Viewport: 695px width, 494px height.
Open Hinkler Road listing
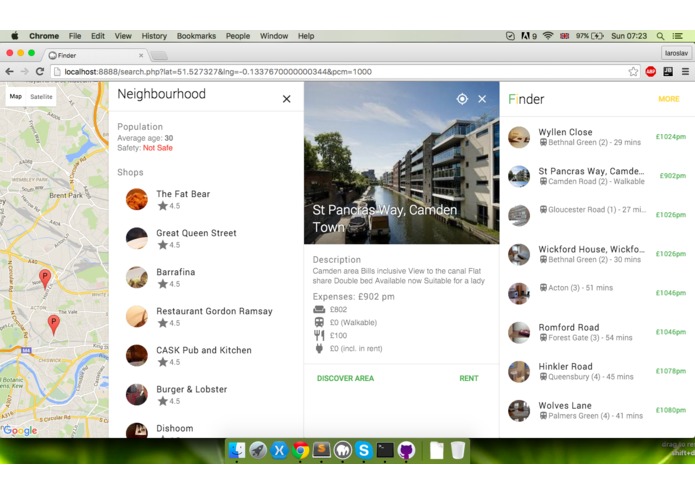pos(597,371)
